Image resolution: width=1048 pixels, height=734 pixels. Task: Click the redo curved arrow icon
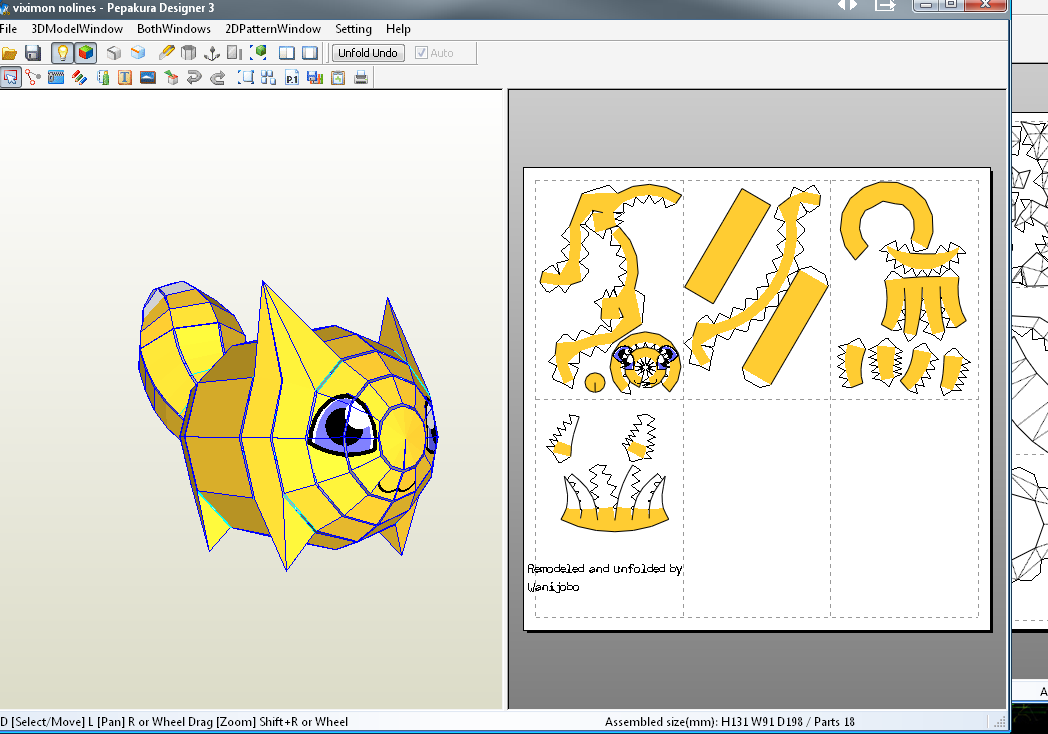[217, 78]
